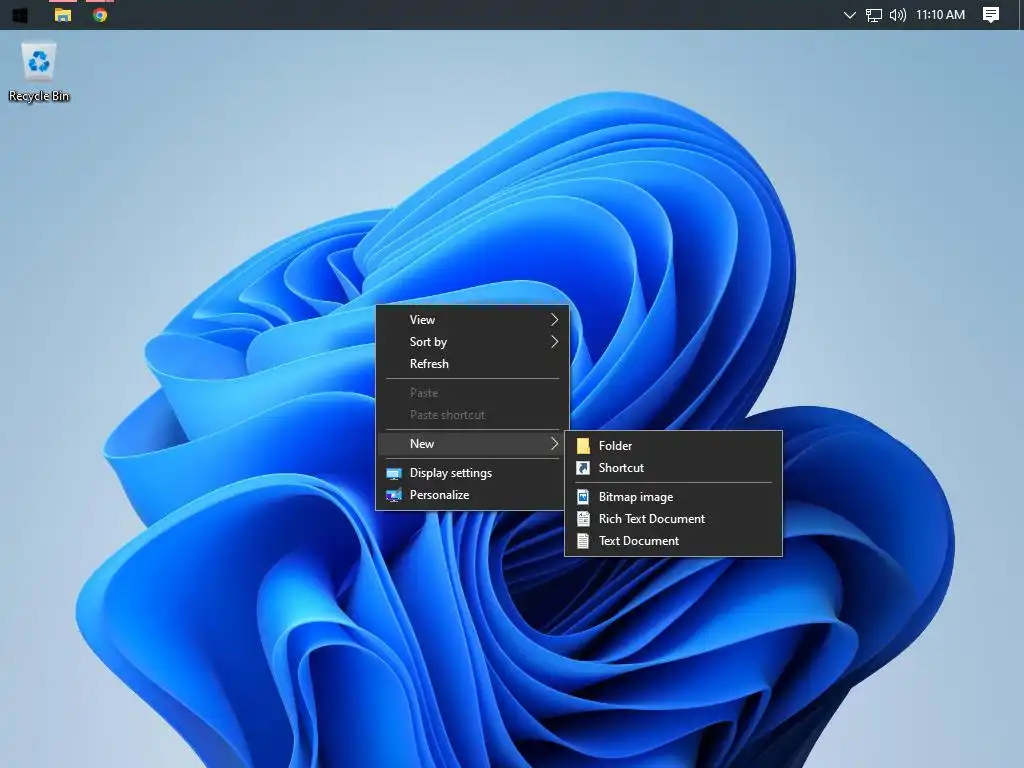The height and width of the screenshot is (768, 1024).
Task: Click the yellow Folder icon in submenu
Action: (583, 446)
